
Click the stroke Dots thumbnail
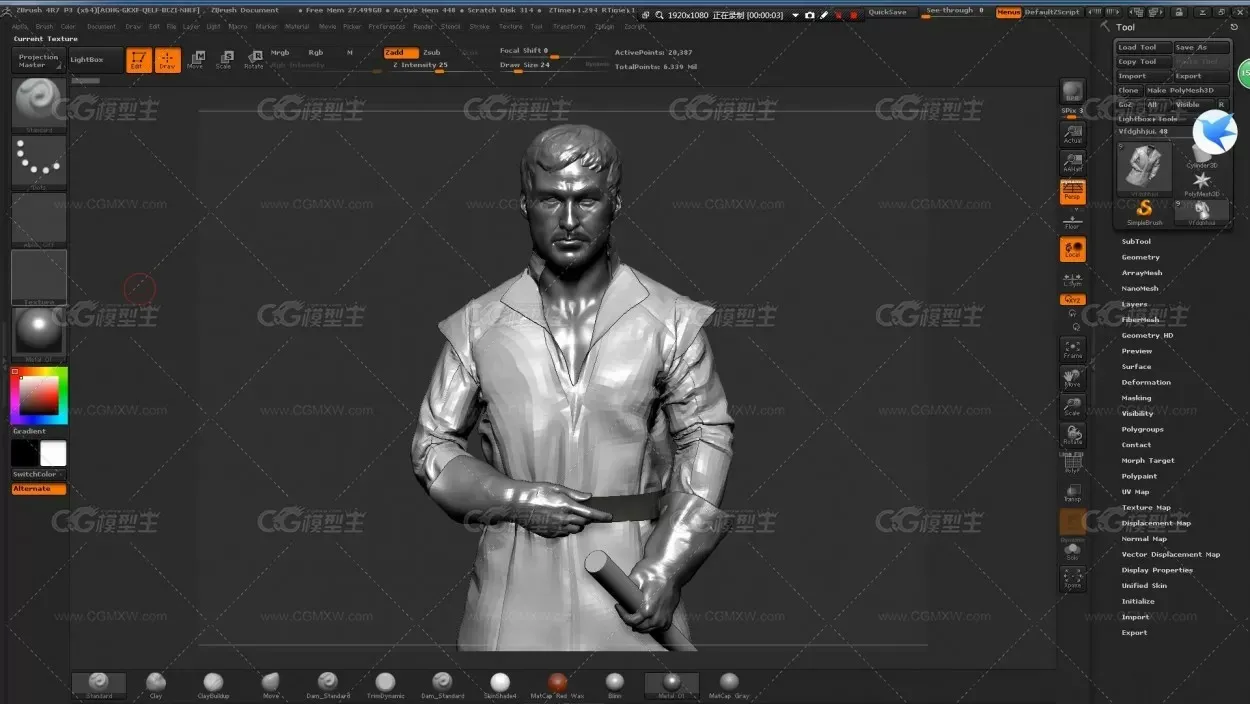(x=39, y=161)
